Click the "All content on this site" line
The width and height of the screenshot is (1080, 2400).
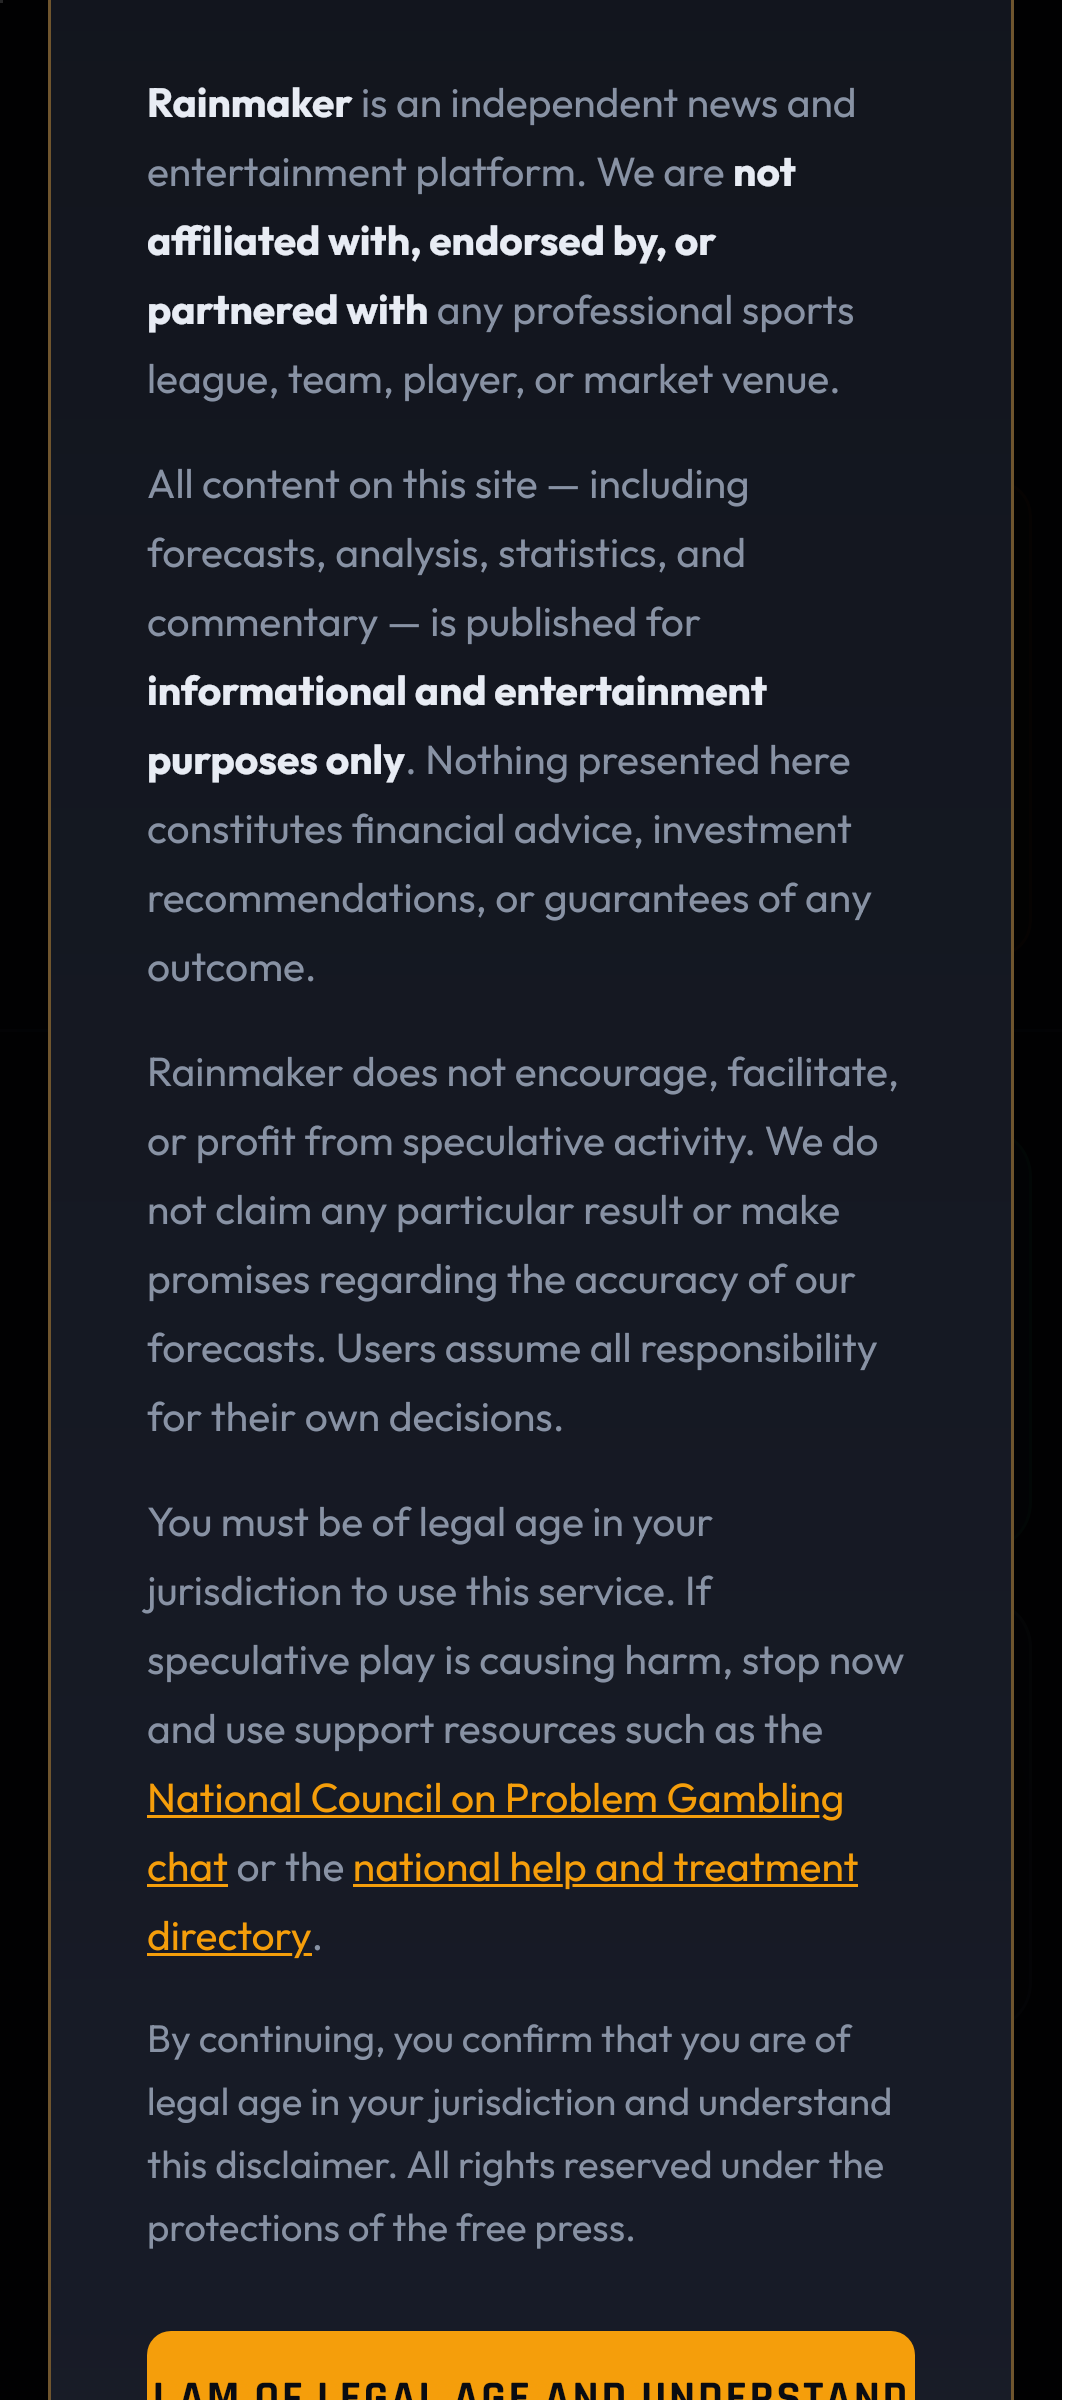point(447,485)
